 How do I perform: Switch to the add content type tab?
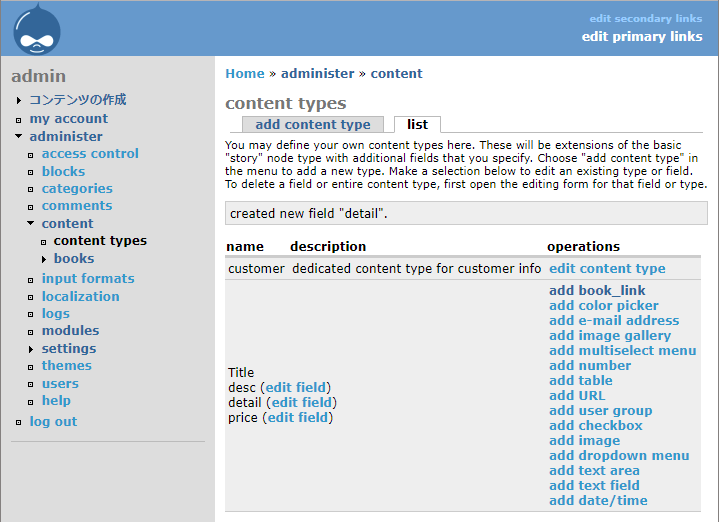point(312,125)
